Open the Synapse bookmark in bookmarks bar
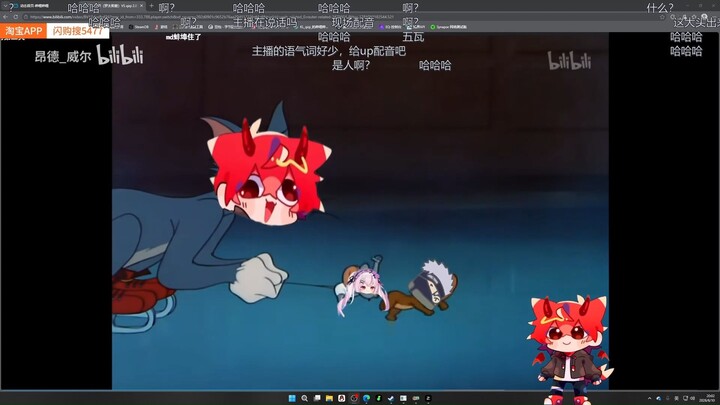Image resolution: width=720 pixels, height=405 pixels. [449, 27]
